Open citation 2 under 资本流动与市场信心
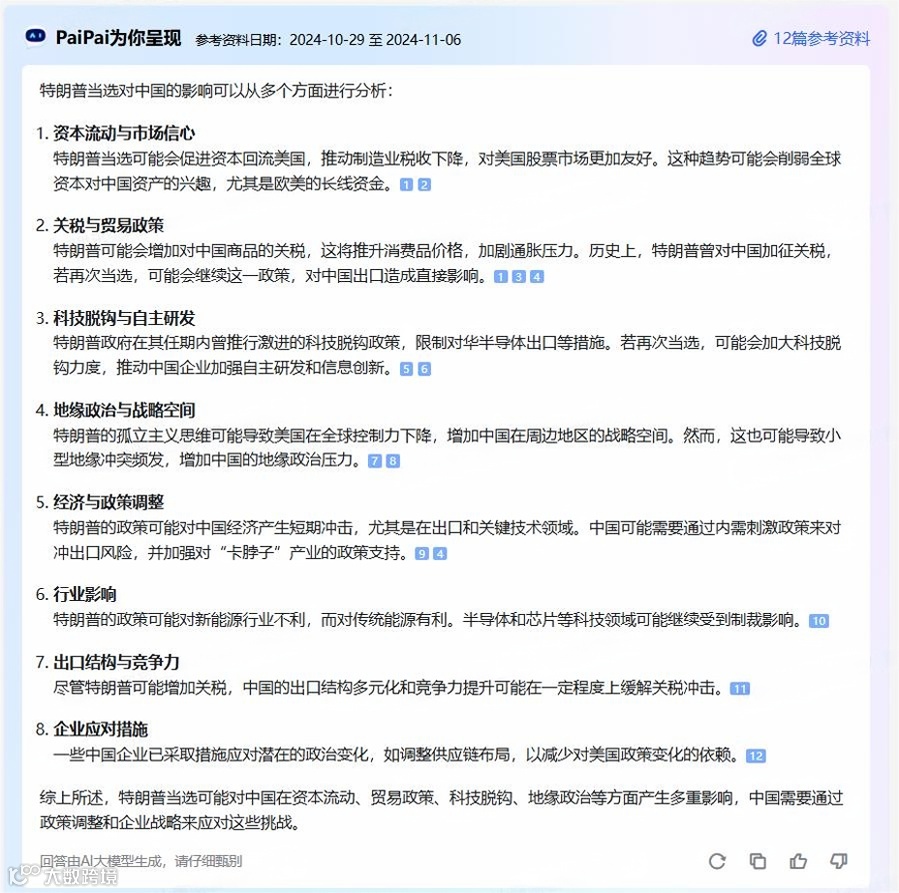Viewport: 899px width, 893px height. pos(424,185)
